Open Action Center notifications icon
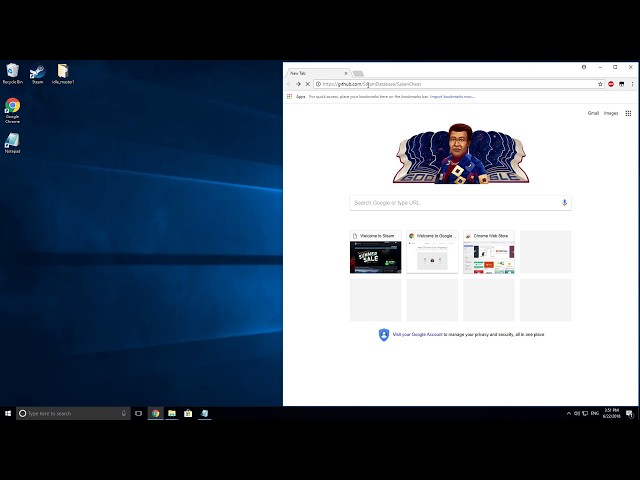The width and height of the screenshot is (640, 480). click(630, 413)
